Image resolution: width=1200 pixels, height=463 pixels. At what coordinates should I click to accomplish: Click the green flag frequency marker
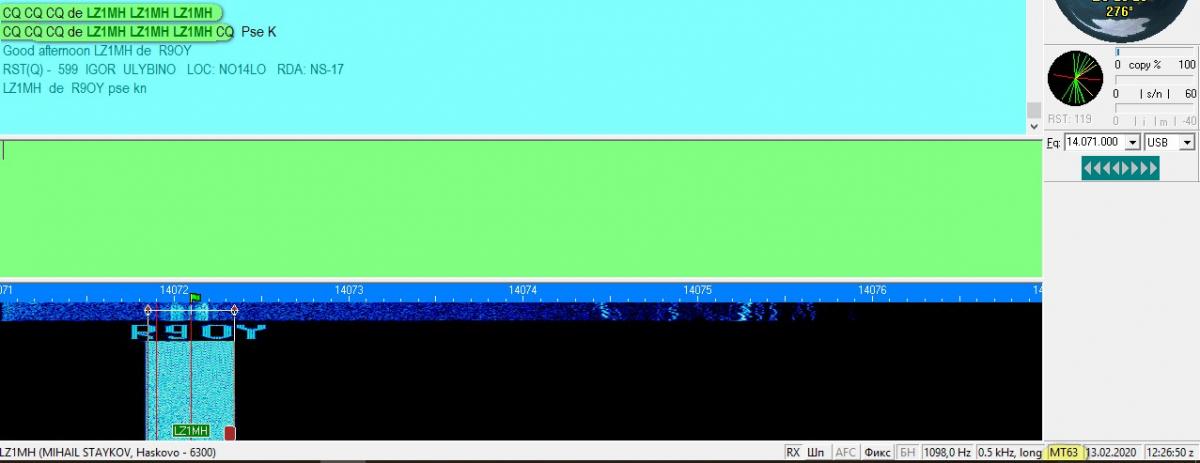pyautogui.click(x=195, y=298)
